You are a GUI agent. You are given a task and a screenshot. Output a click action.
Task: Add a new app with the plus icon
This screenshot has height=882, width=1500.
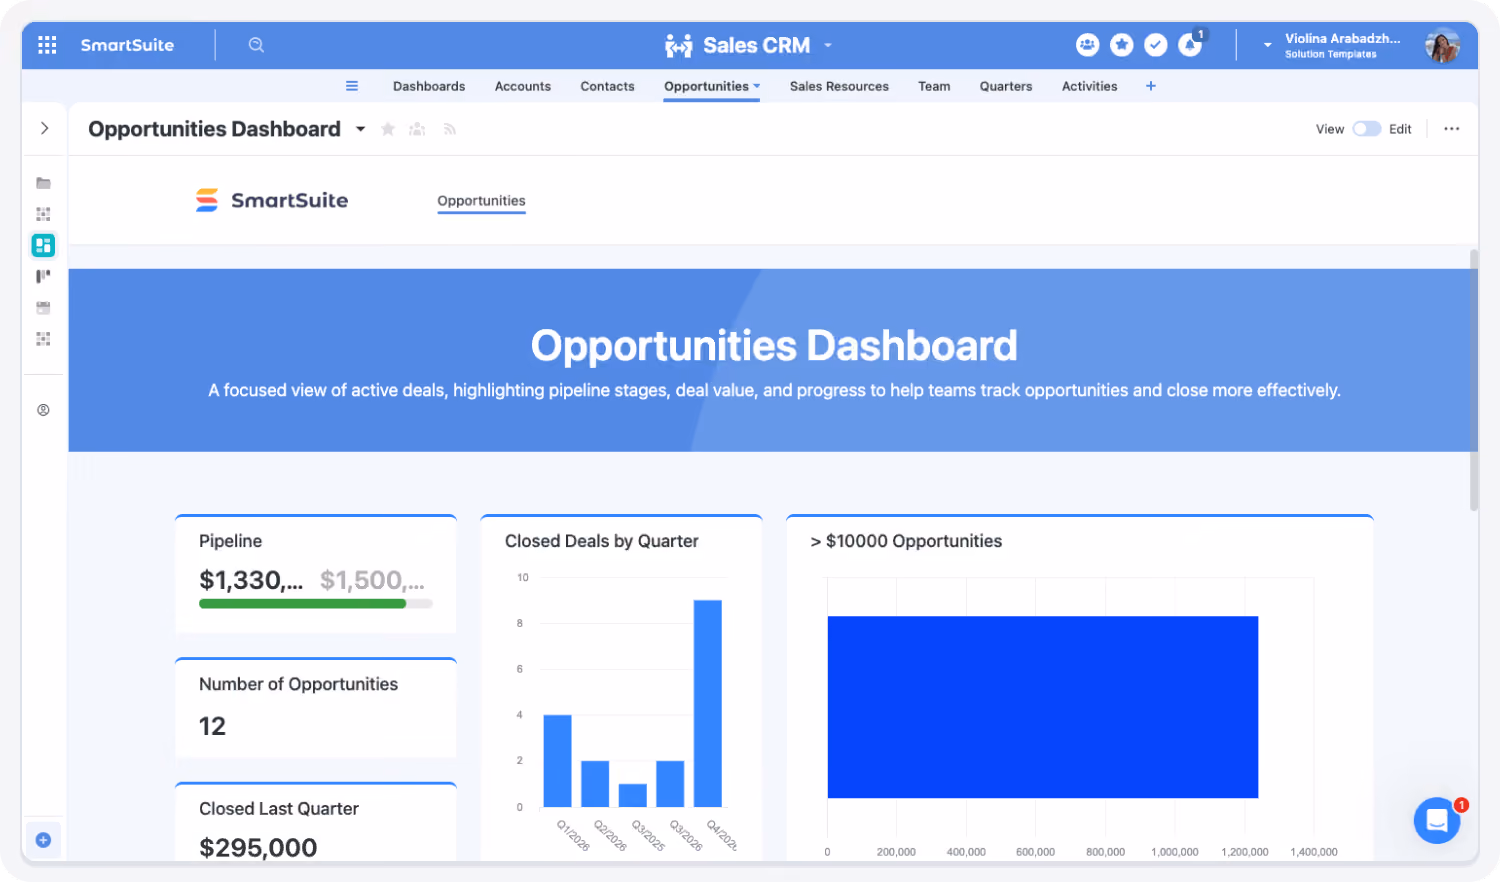1151,86
